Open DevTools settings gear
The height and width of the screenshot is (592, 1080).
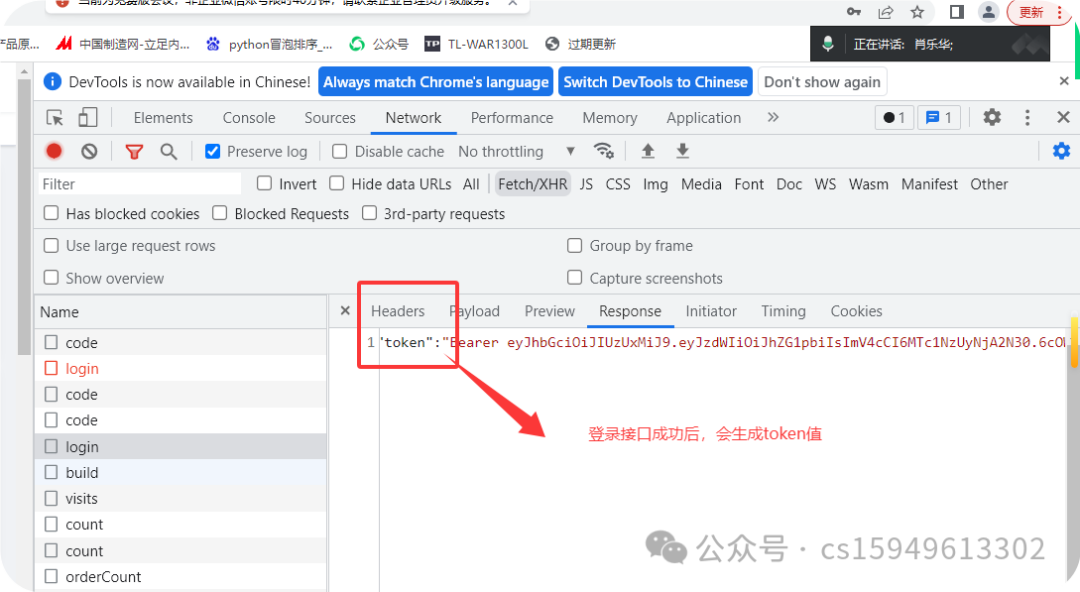point(992,117)
